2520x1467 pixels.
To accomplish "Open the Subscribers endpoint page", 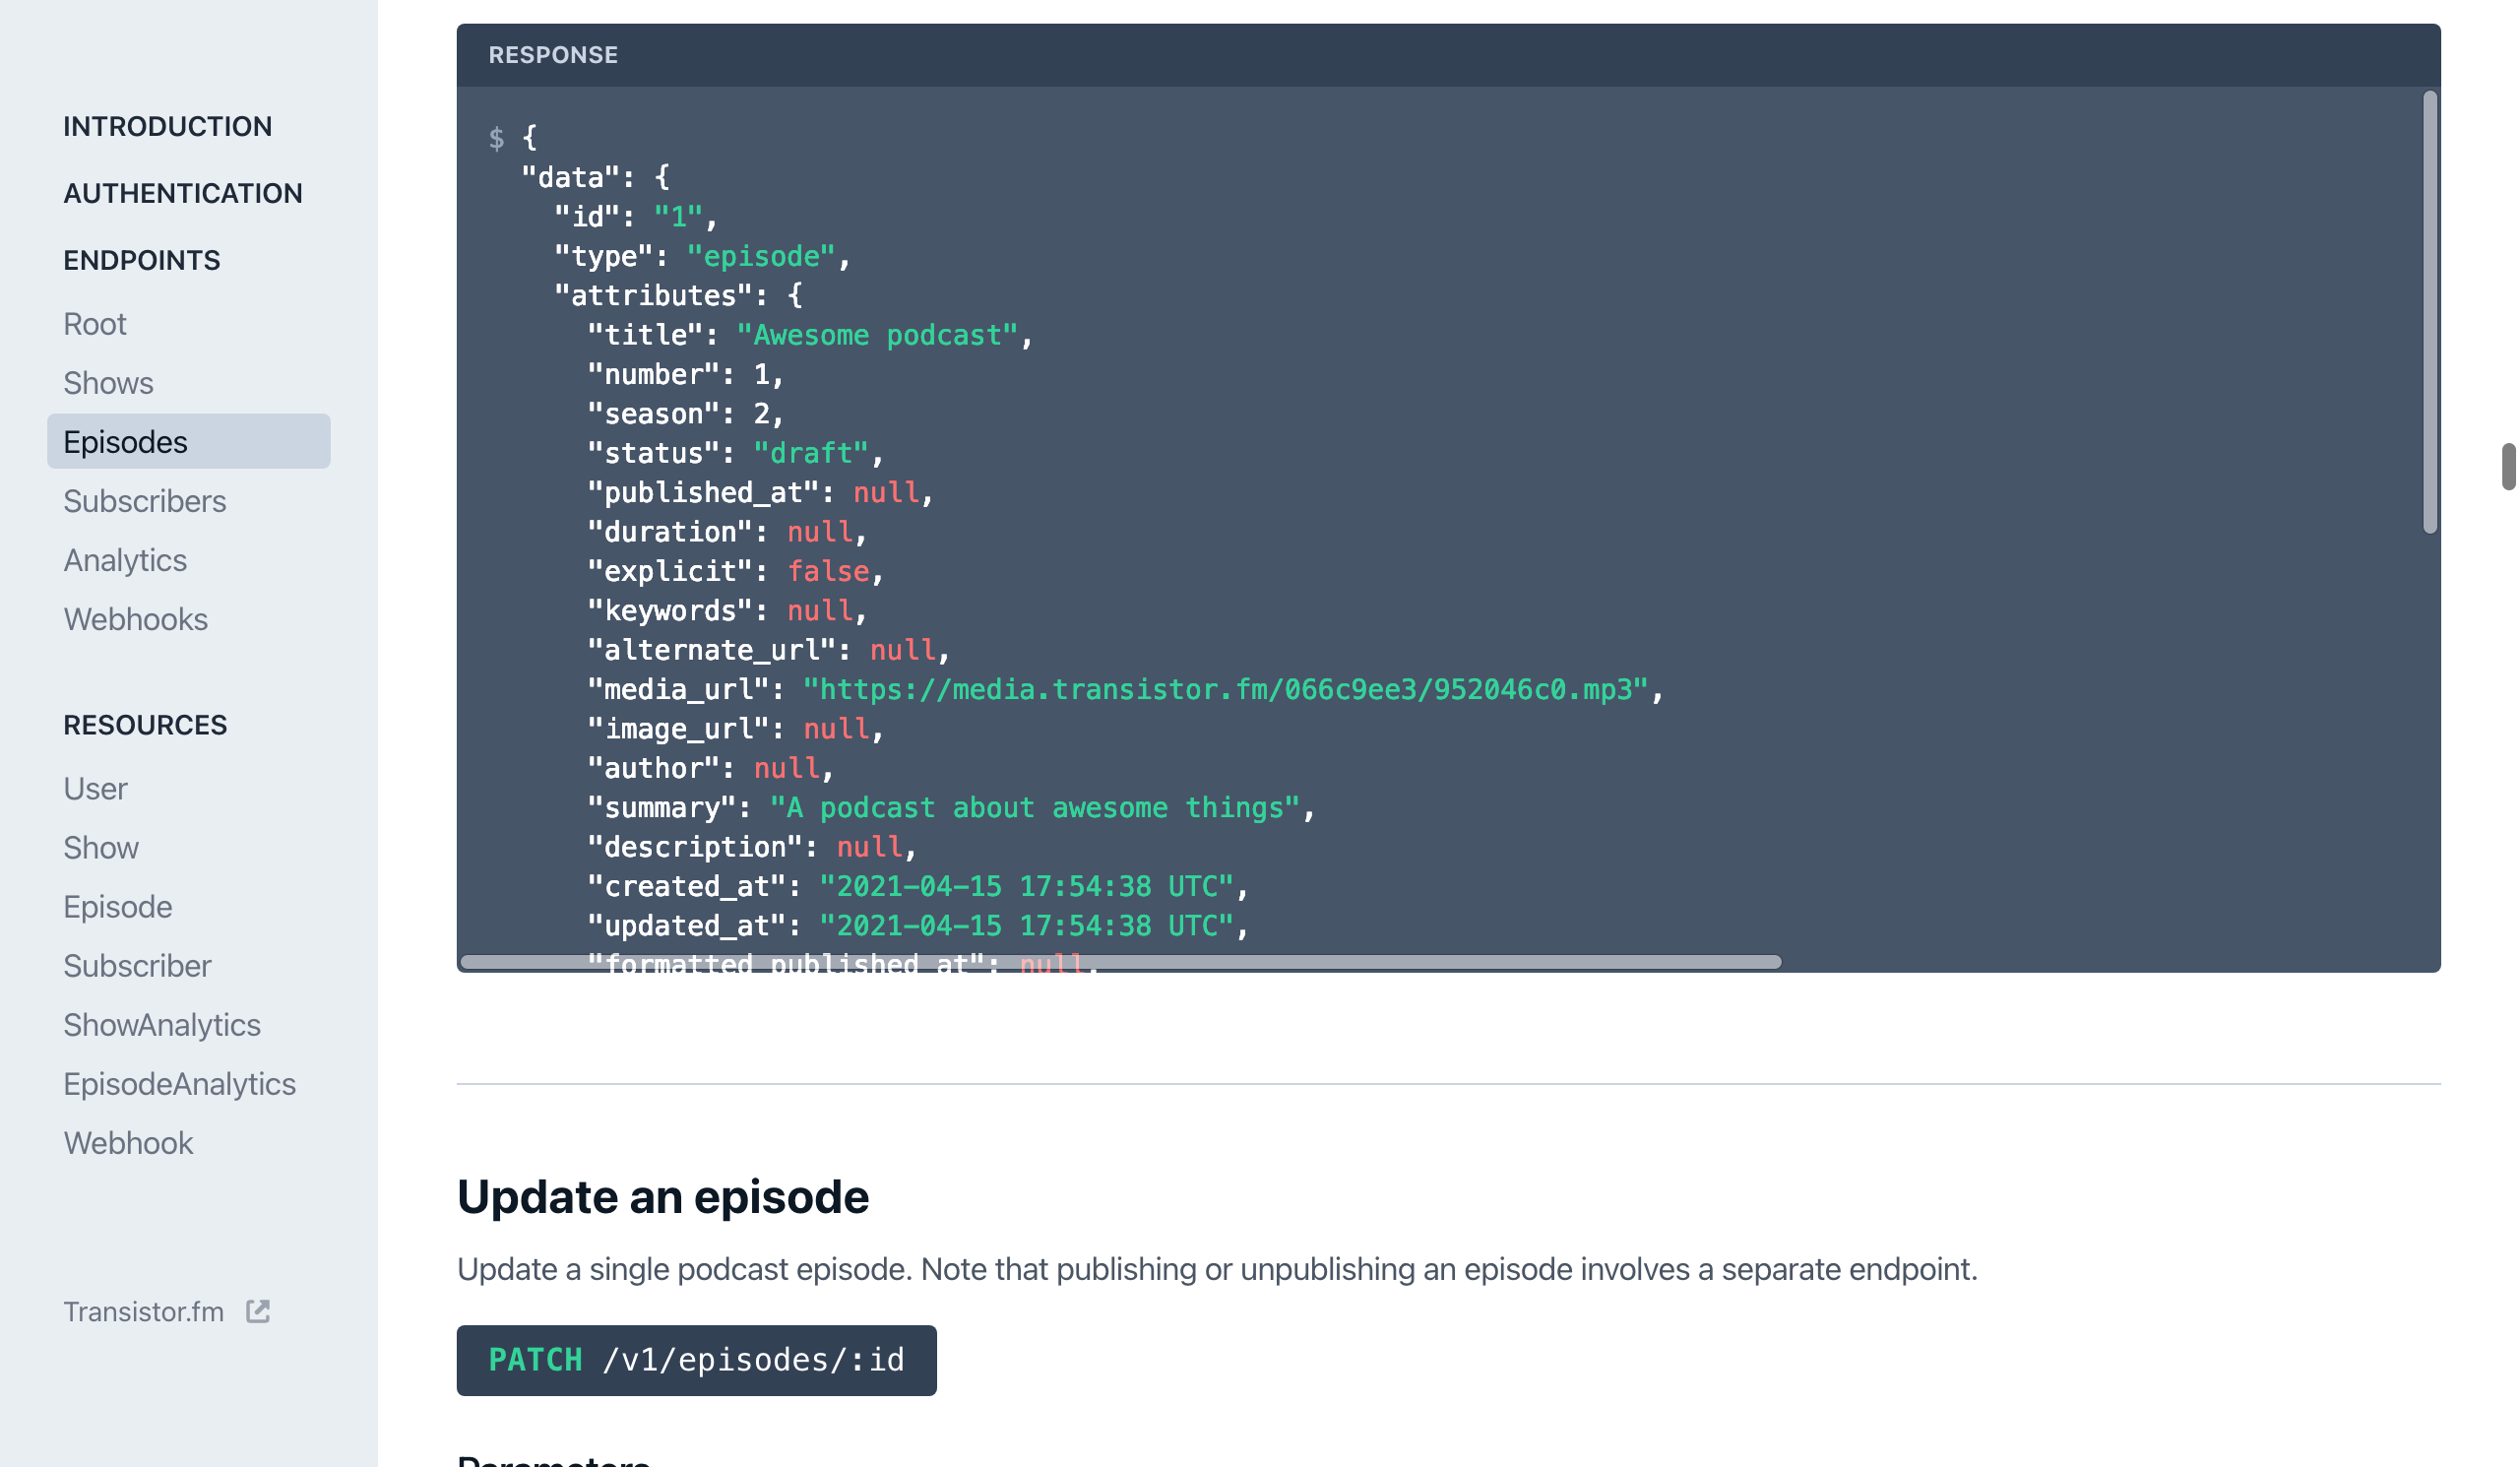I will [145, 501].
